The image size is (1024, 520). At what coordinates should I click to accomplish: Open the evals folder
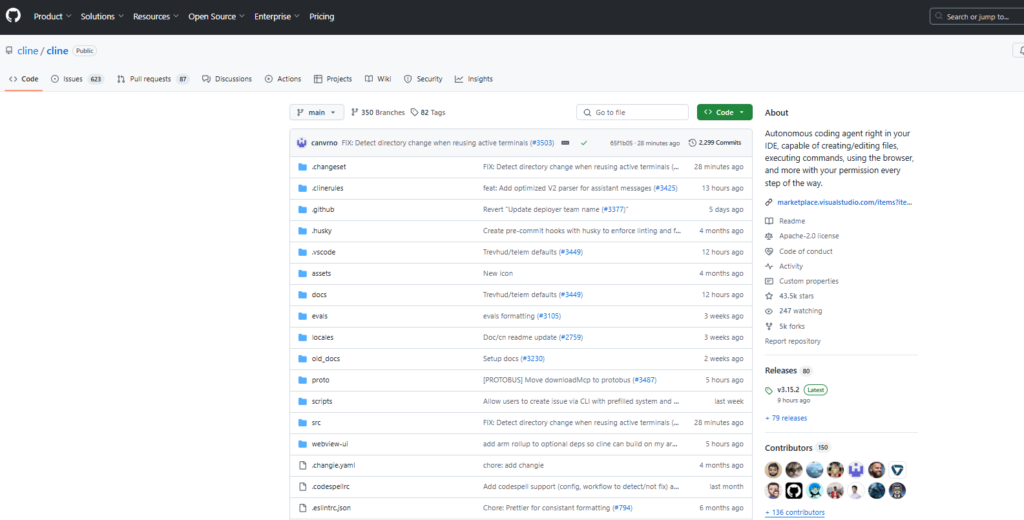click(x=319, y=316)
